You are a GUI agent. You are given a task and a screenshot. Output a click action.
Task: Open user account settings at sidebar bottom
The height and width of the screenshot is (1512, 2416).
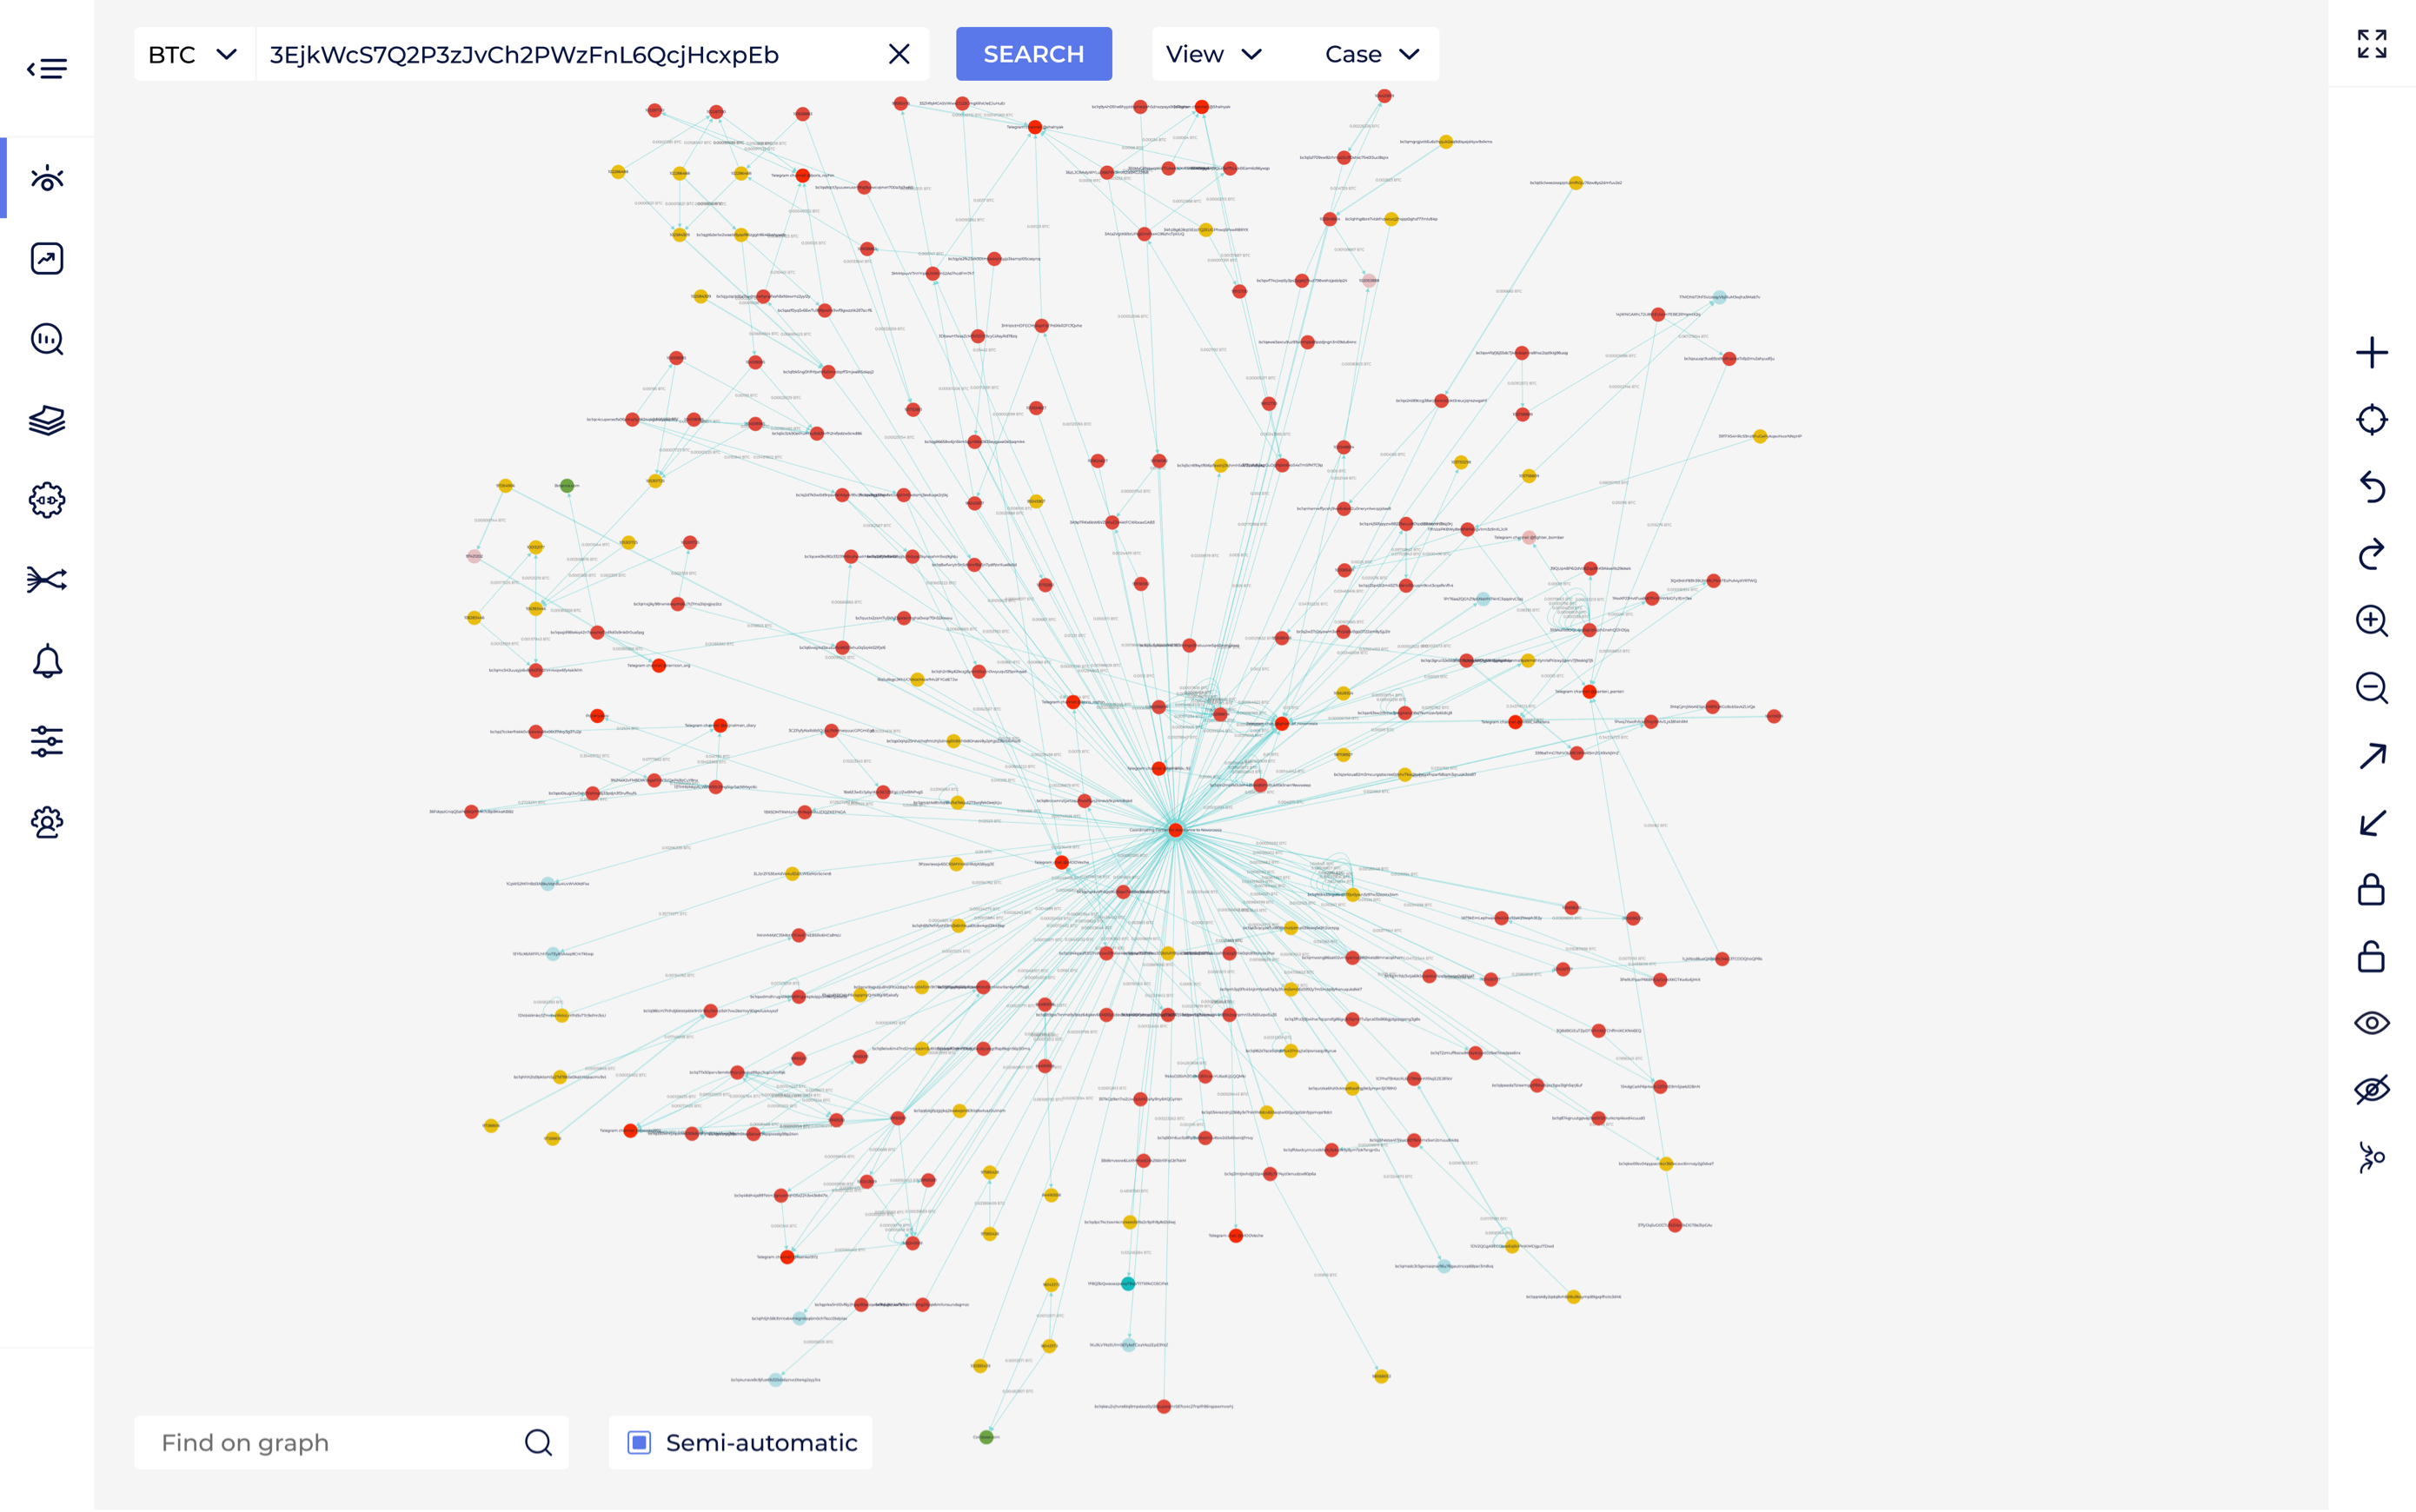point(47,822)
